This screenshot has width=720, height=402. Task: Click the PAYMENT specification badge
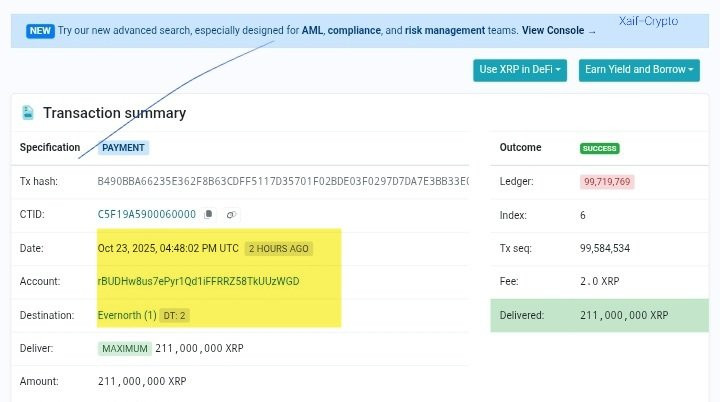tap(123, 147)
